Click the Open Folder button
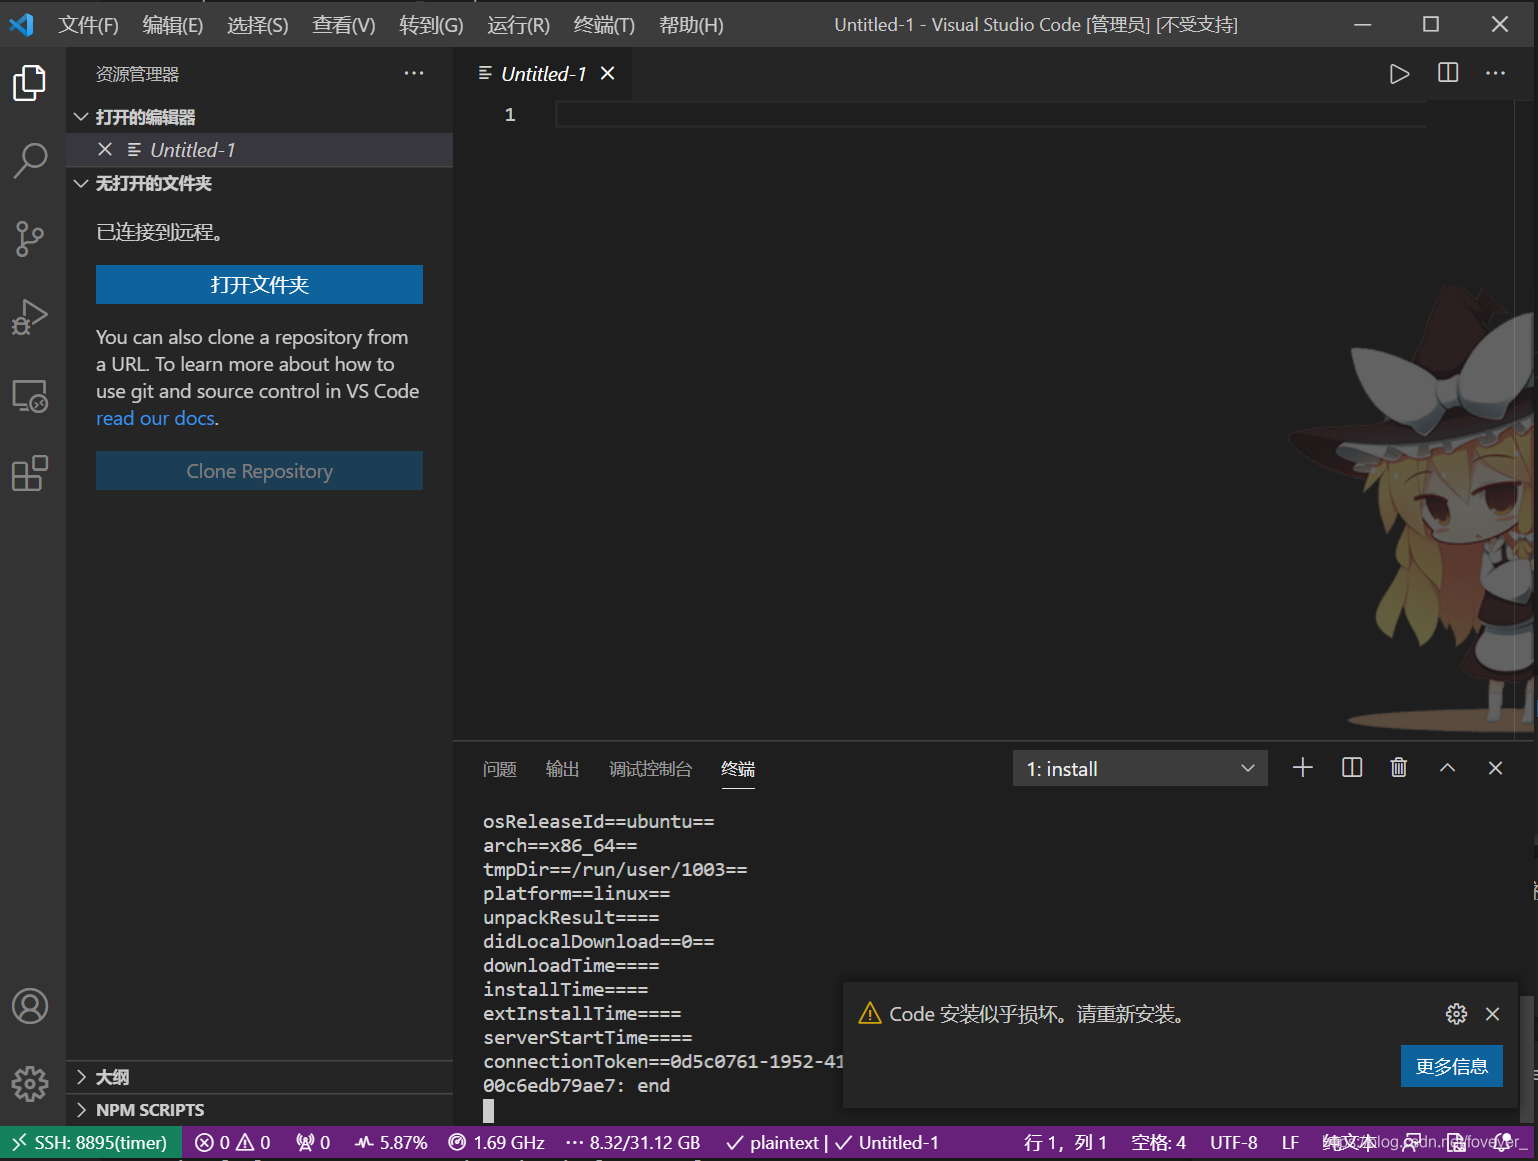Viewport: 1538px width, 1161px height. 259,285
